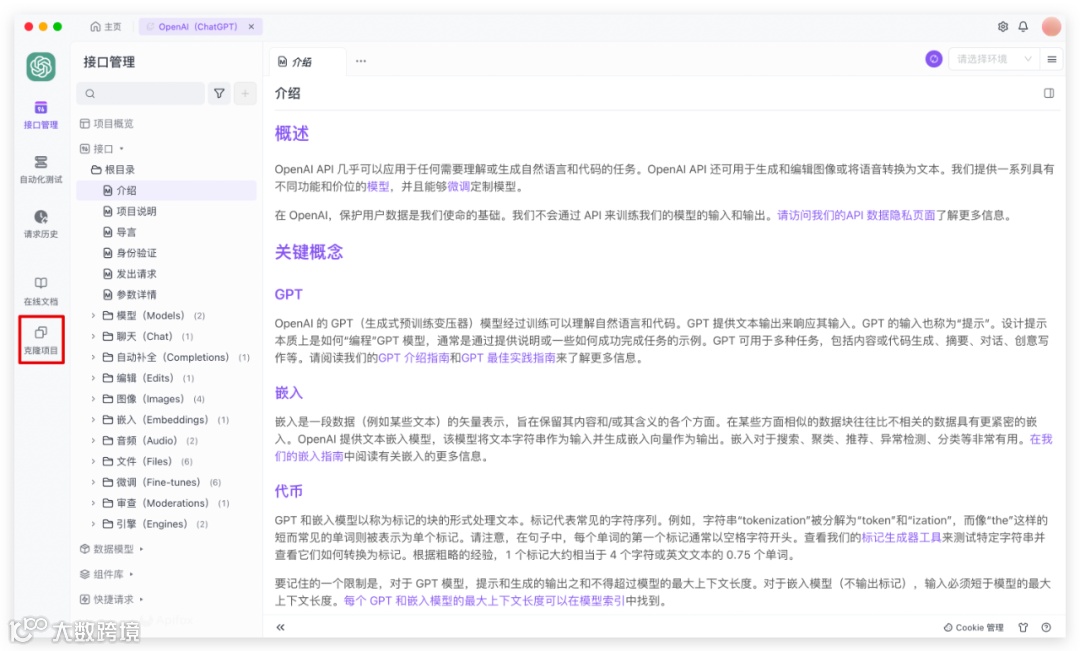Expand the 快捷请求 section
1080x651 pixels.
tap(112, 599)
